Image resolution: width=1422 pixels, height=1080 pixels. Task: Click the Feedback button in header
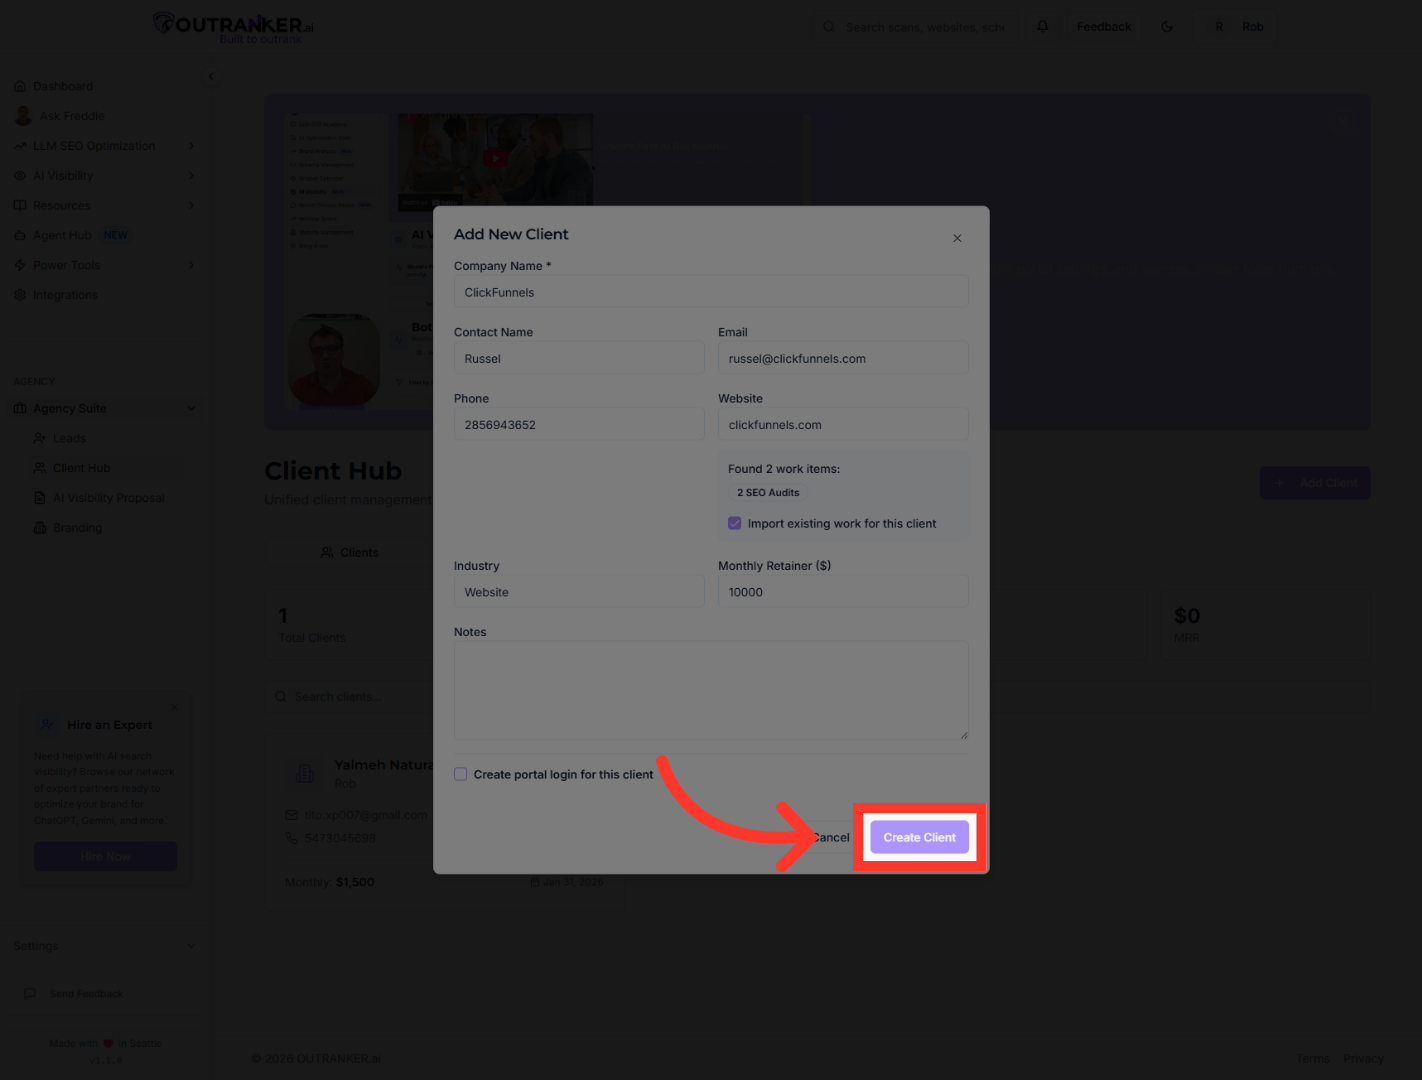pos(1104,27)
